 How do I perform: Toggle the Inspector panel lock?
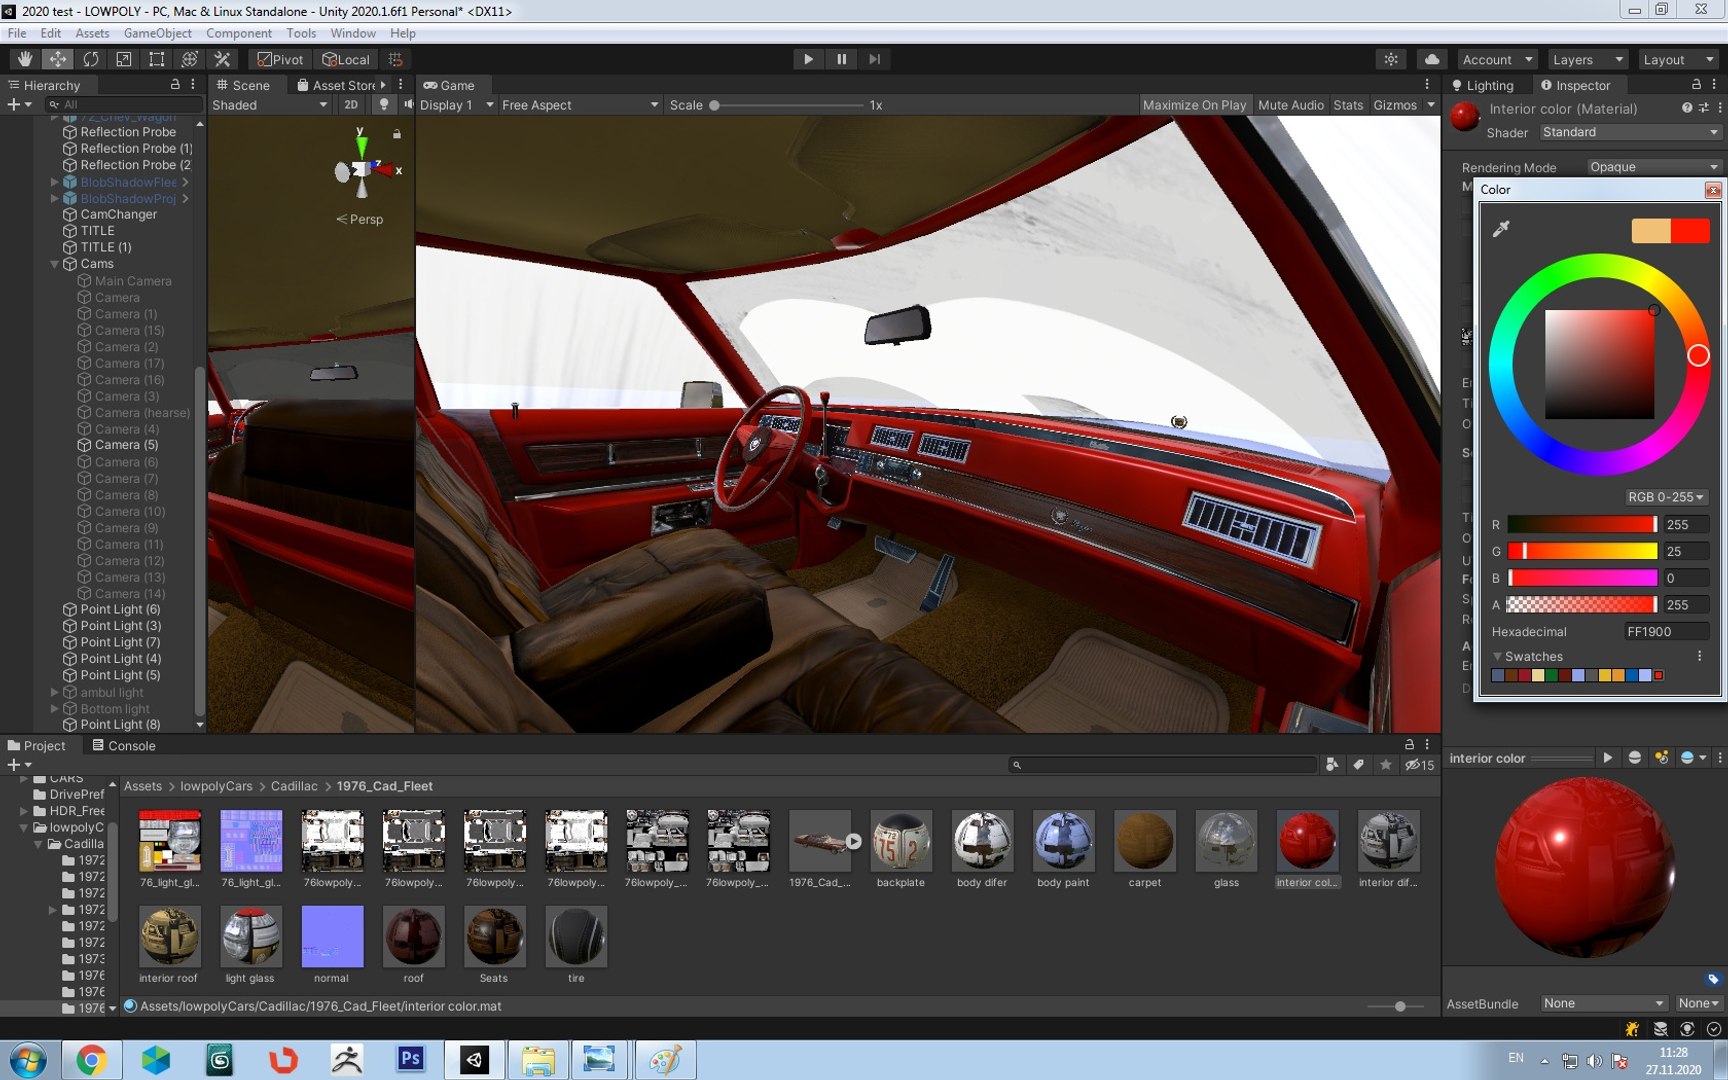[x=1696, y=85]
